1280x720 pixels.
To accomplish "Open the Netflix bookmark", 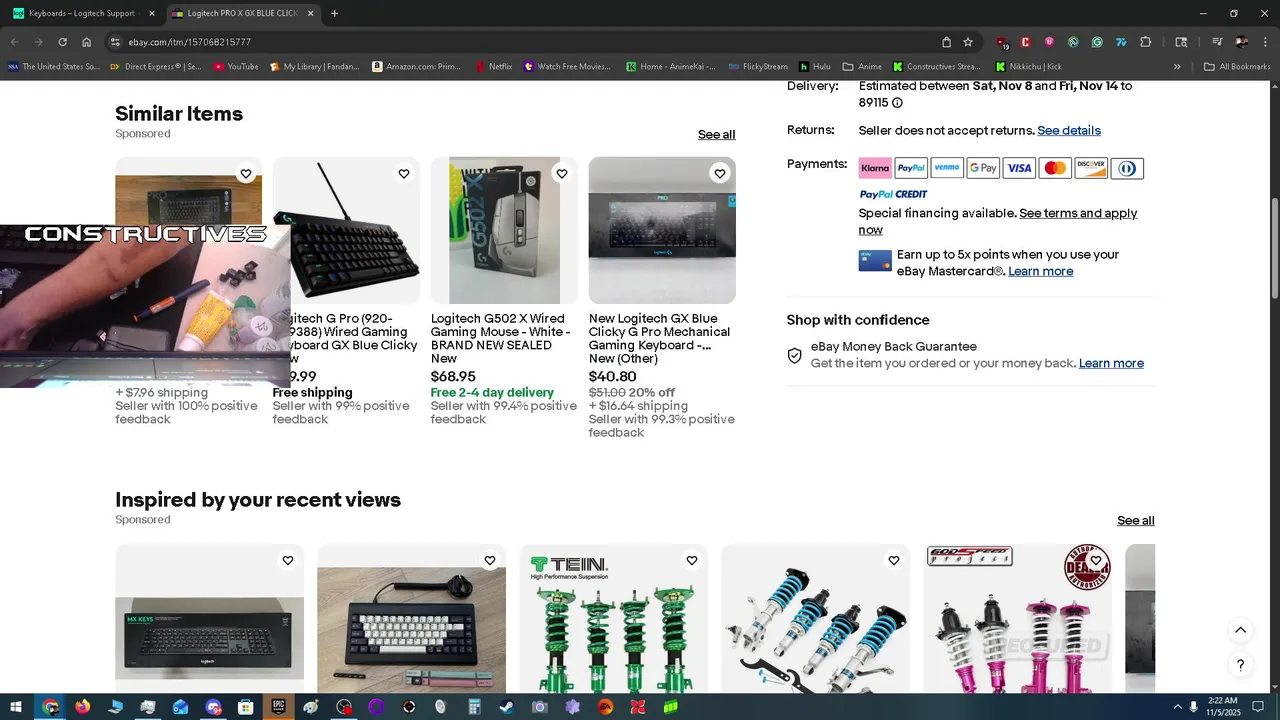I will tap(493, 67).
